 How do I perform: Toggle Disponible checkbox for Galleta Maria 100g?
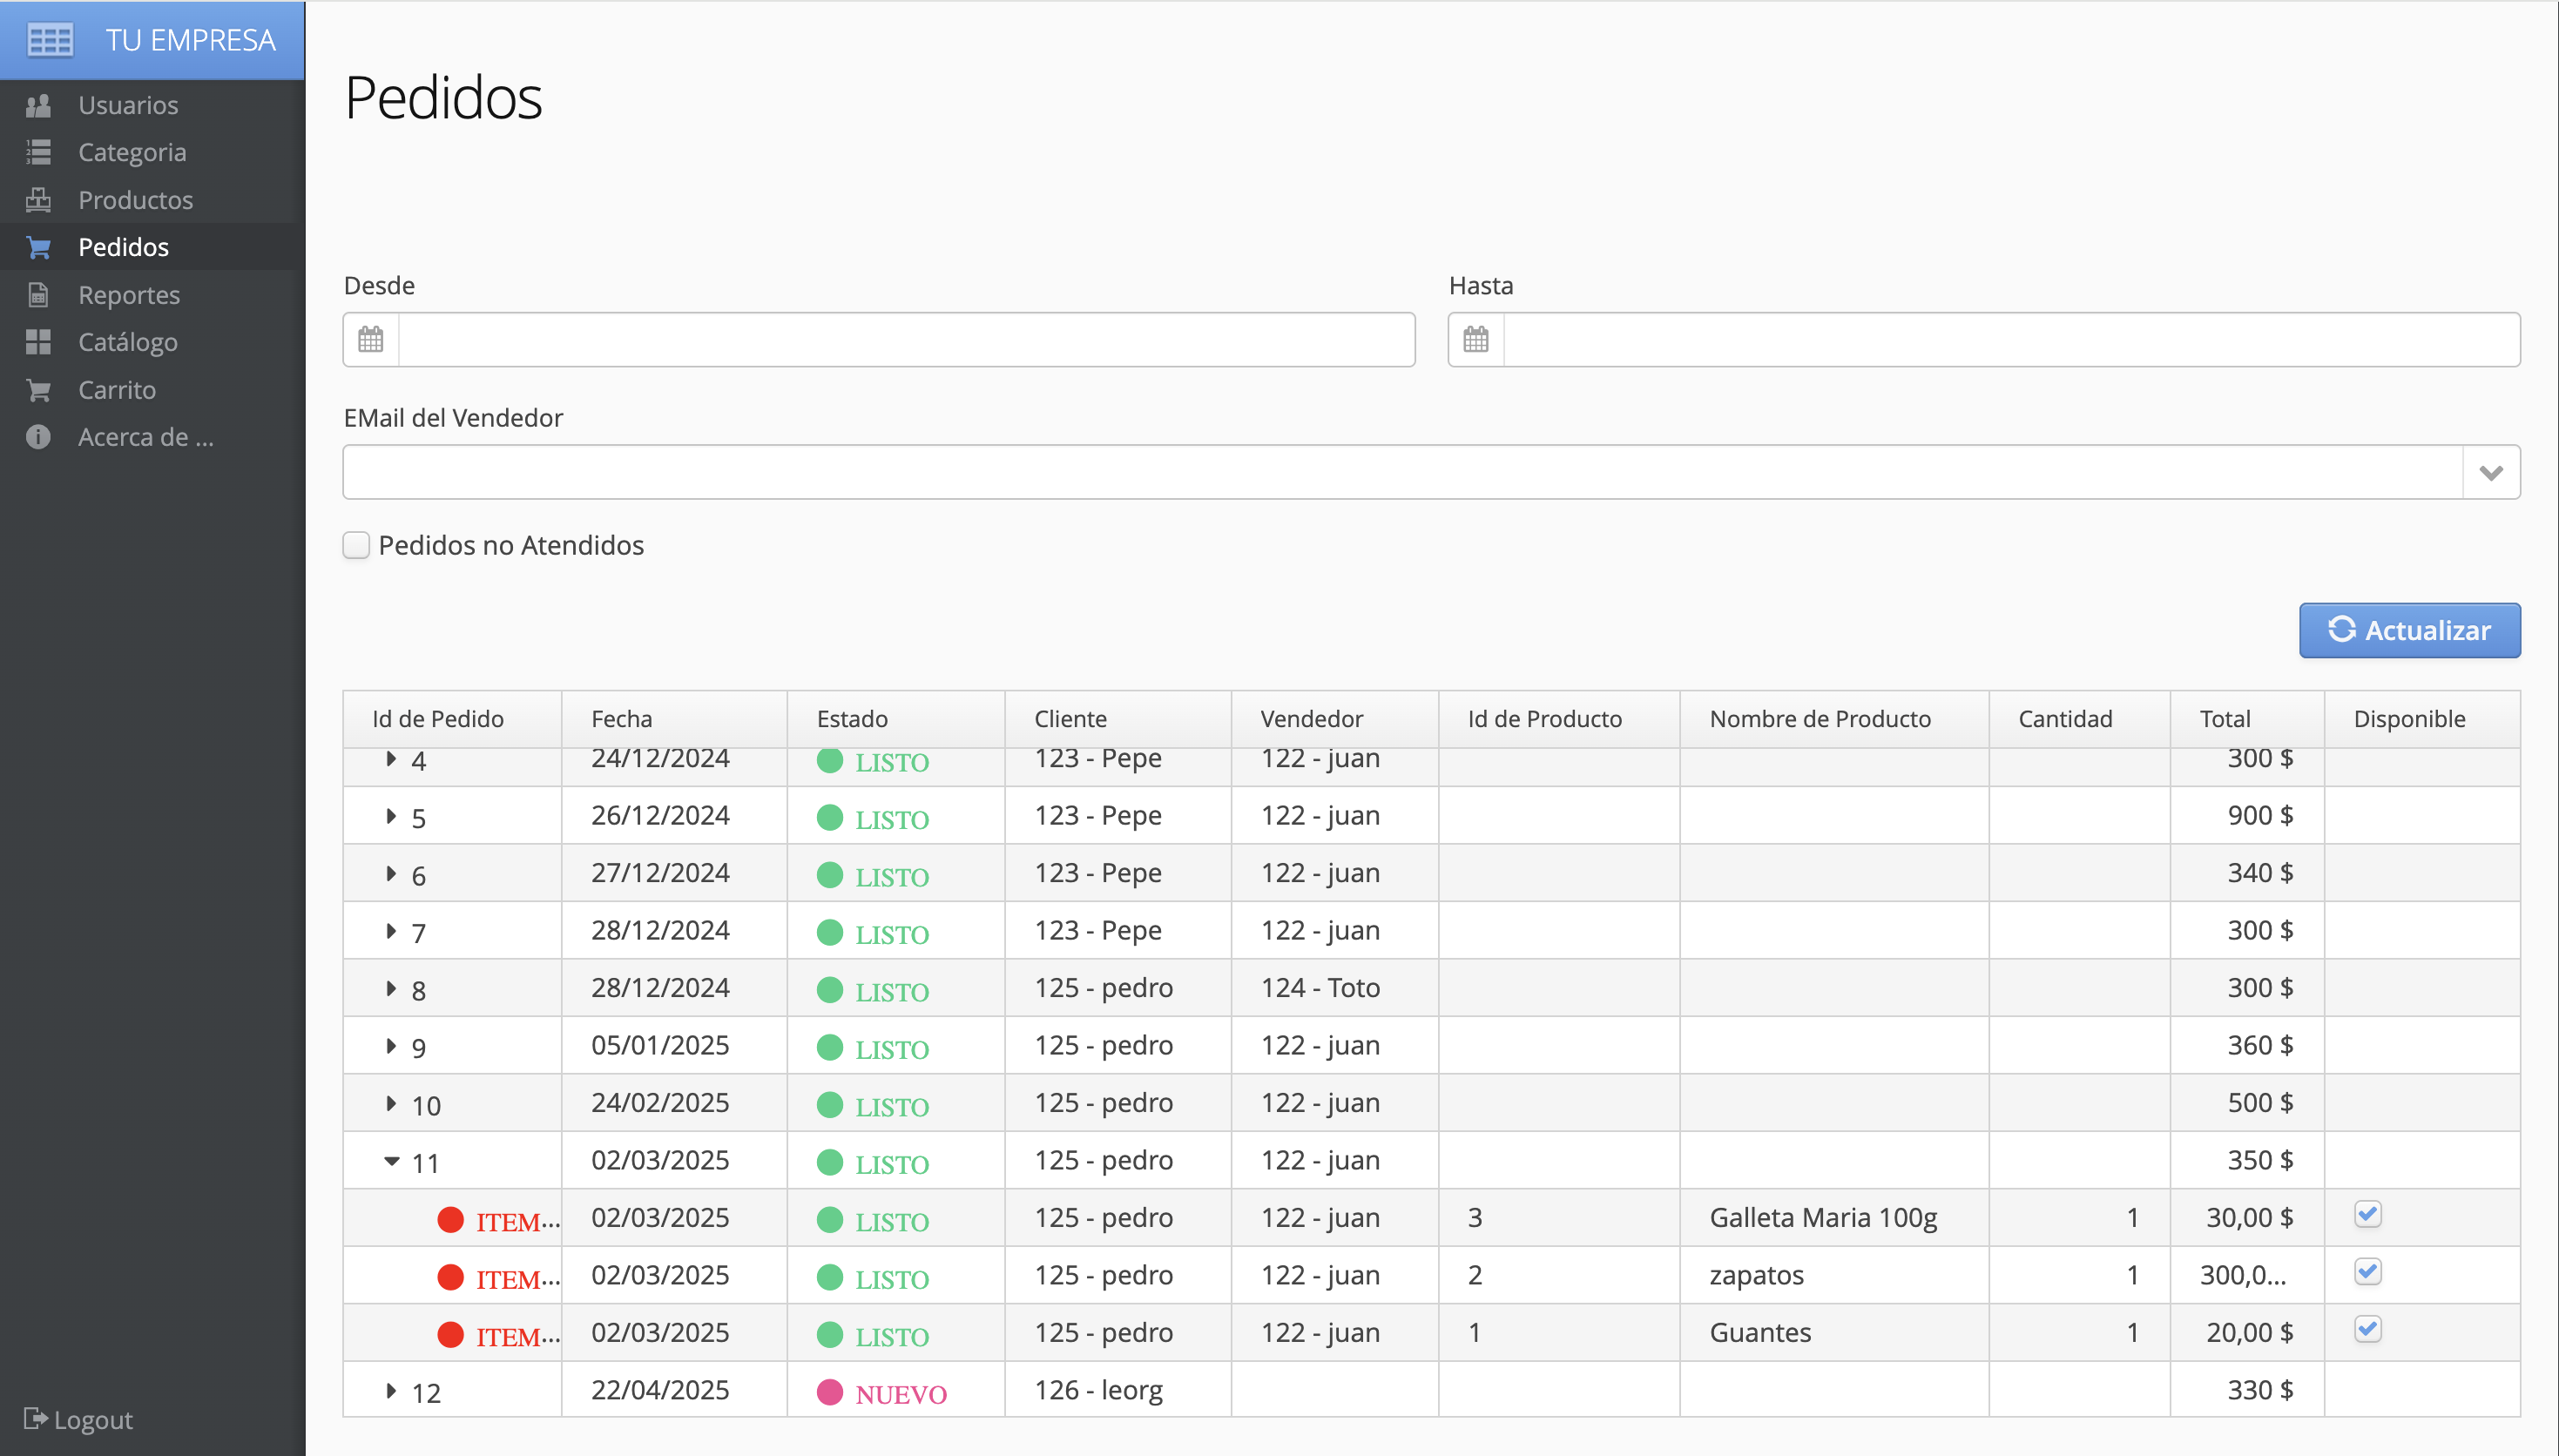click(2368, 1214)
